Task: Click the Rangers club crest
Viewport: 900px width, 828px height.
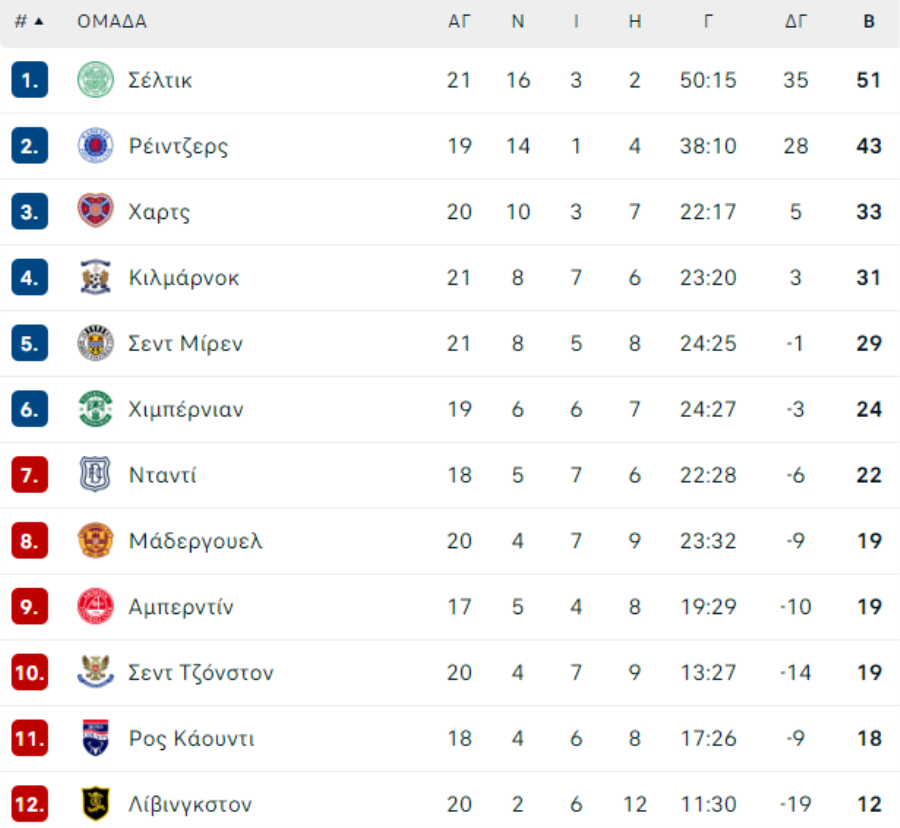Action: [x=95, y=146]
